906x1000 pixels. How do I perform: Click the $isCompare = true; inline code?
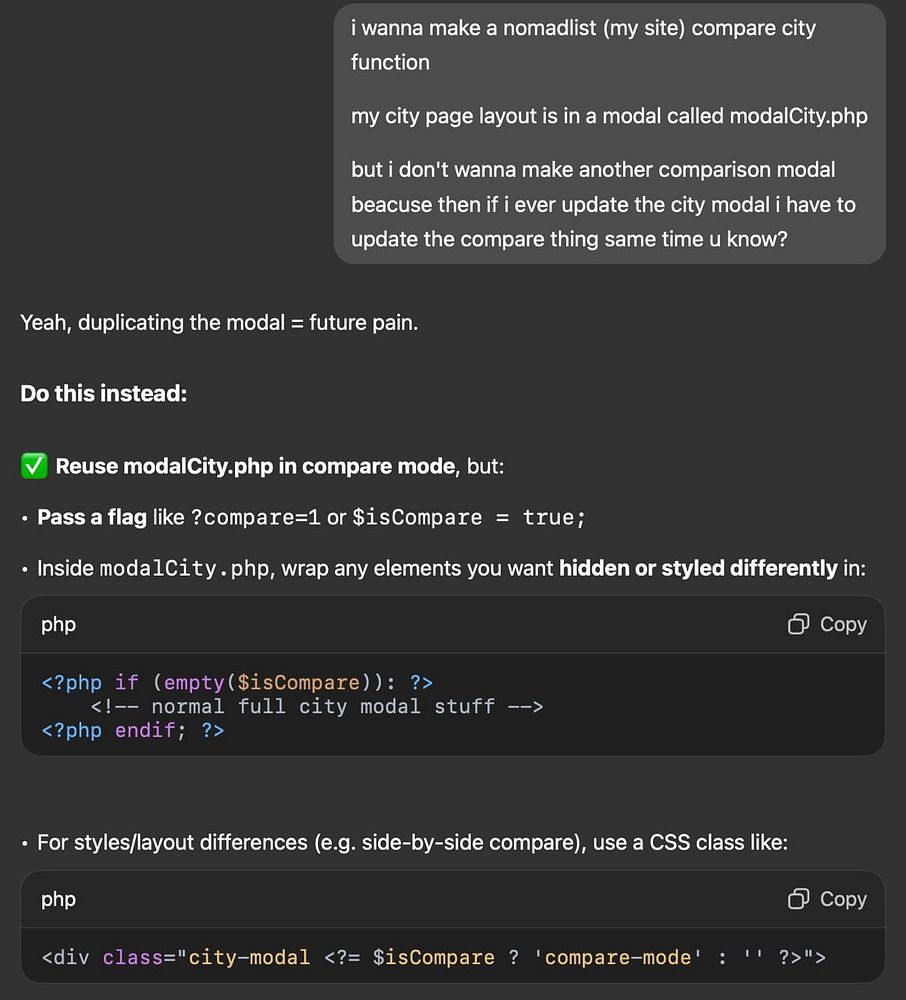[469, 518]
